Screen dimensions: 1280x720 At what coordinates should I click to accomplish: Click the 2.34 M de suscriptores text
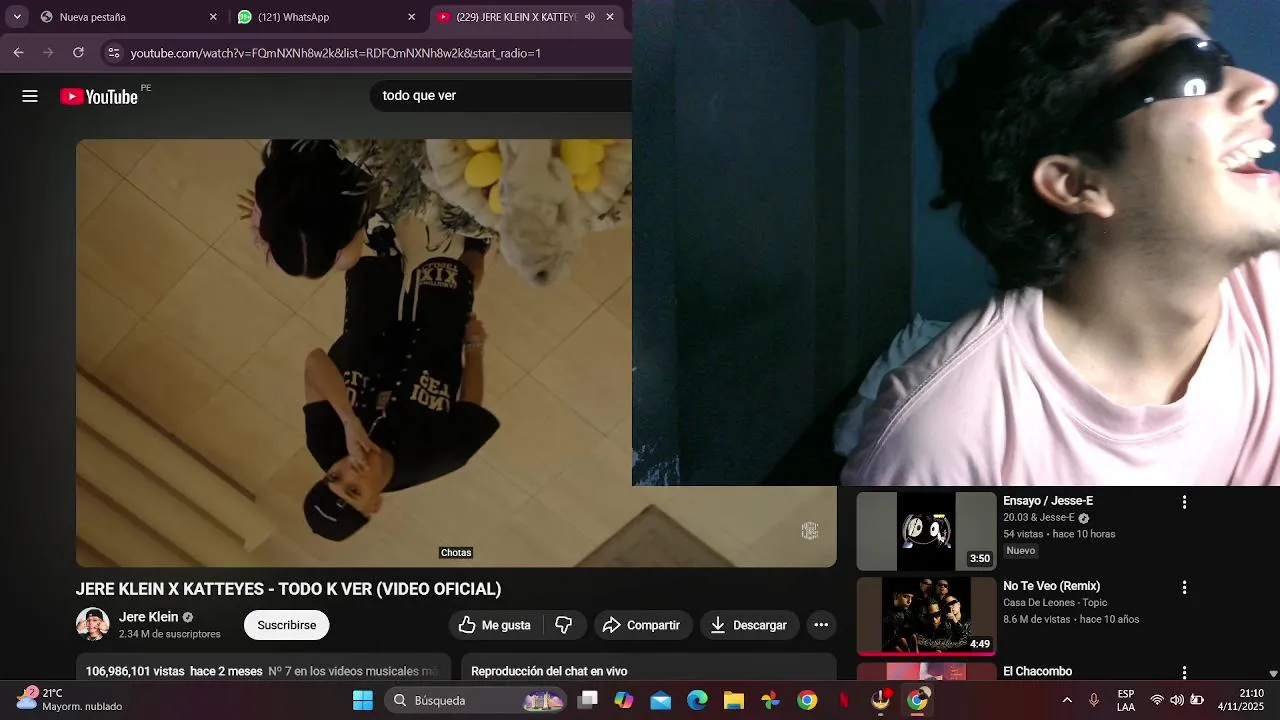point(170,634)
